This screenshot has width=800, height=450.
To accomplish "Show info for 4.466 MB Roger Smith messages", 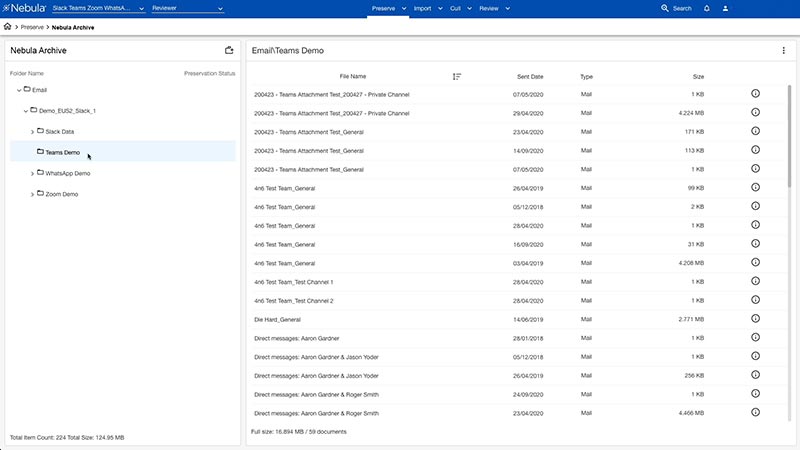I will (756, 412).
